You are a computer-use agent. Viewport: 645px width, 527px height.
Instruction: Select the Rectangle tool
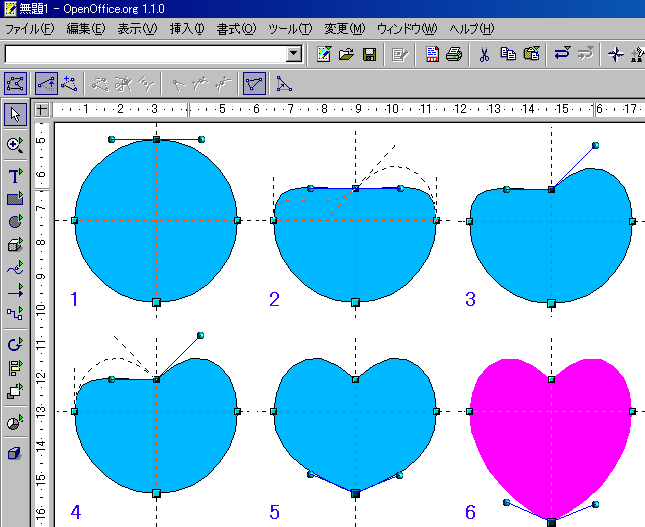click(16, 199)
